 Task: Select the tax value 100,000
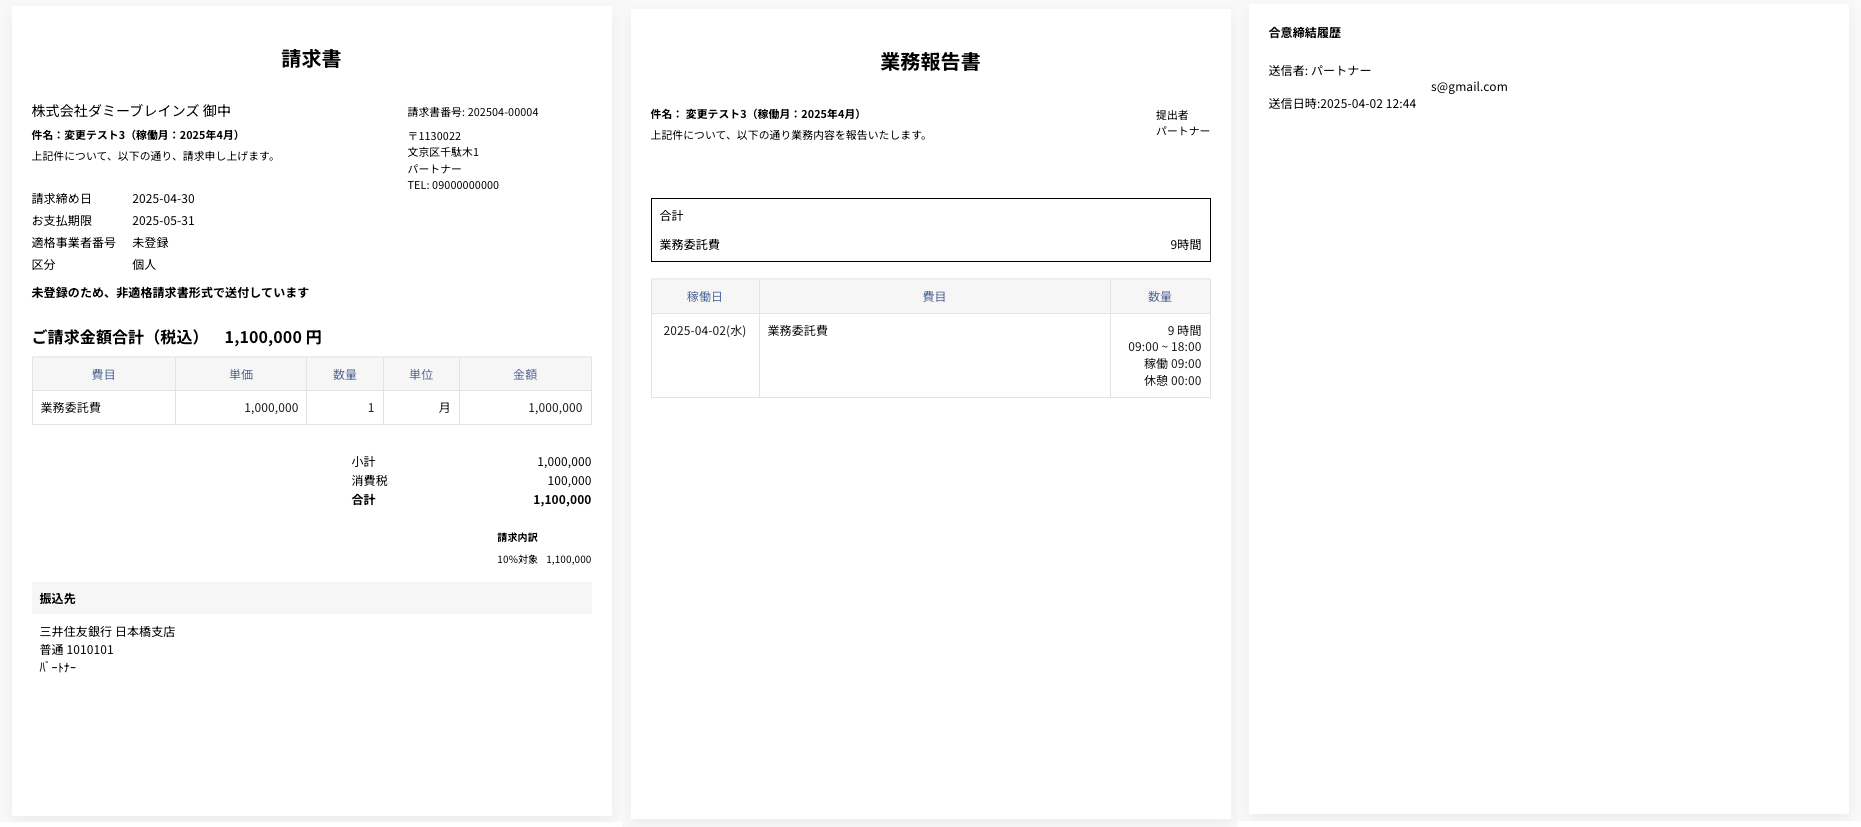point(569,481)
